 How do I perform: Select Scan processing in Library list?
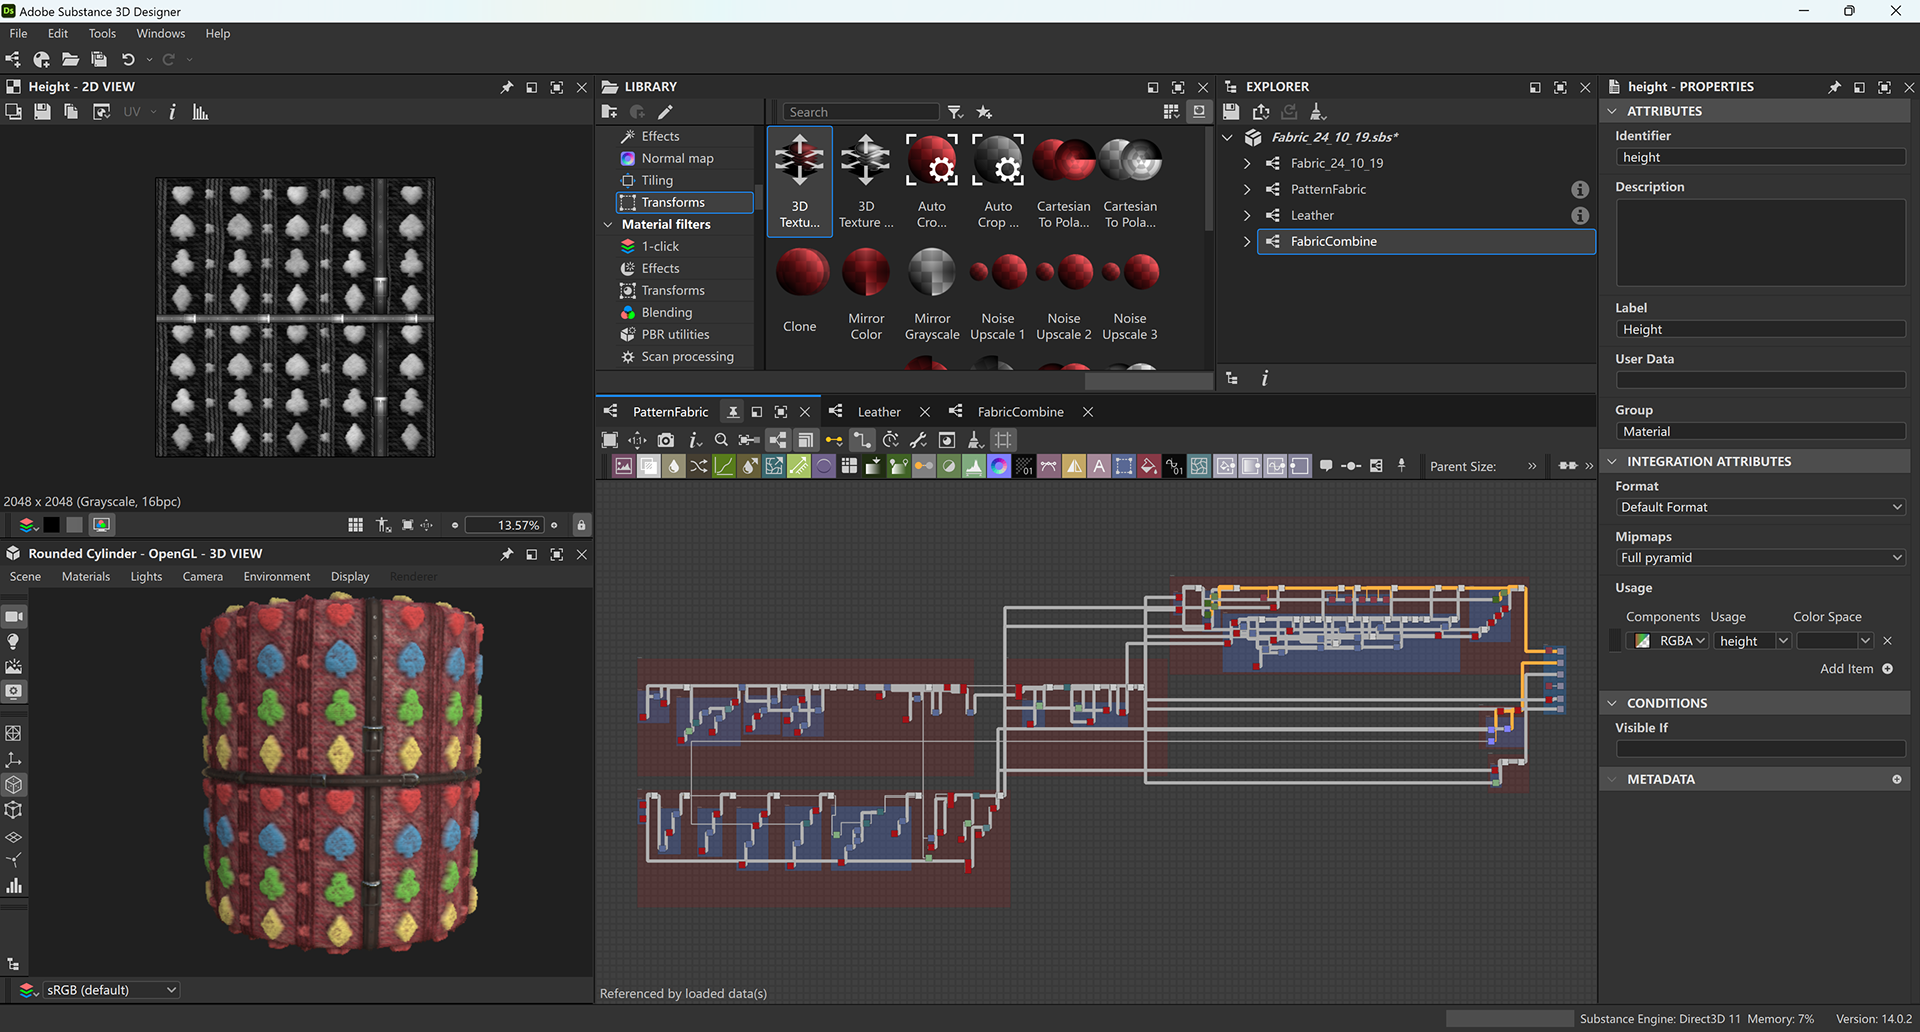687,357
